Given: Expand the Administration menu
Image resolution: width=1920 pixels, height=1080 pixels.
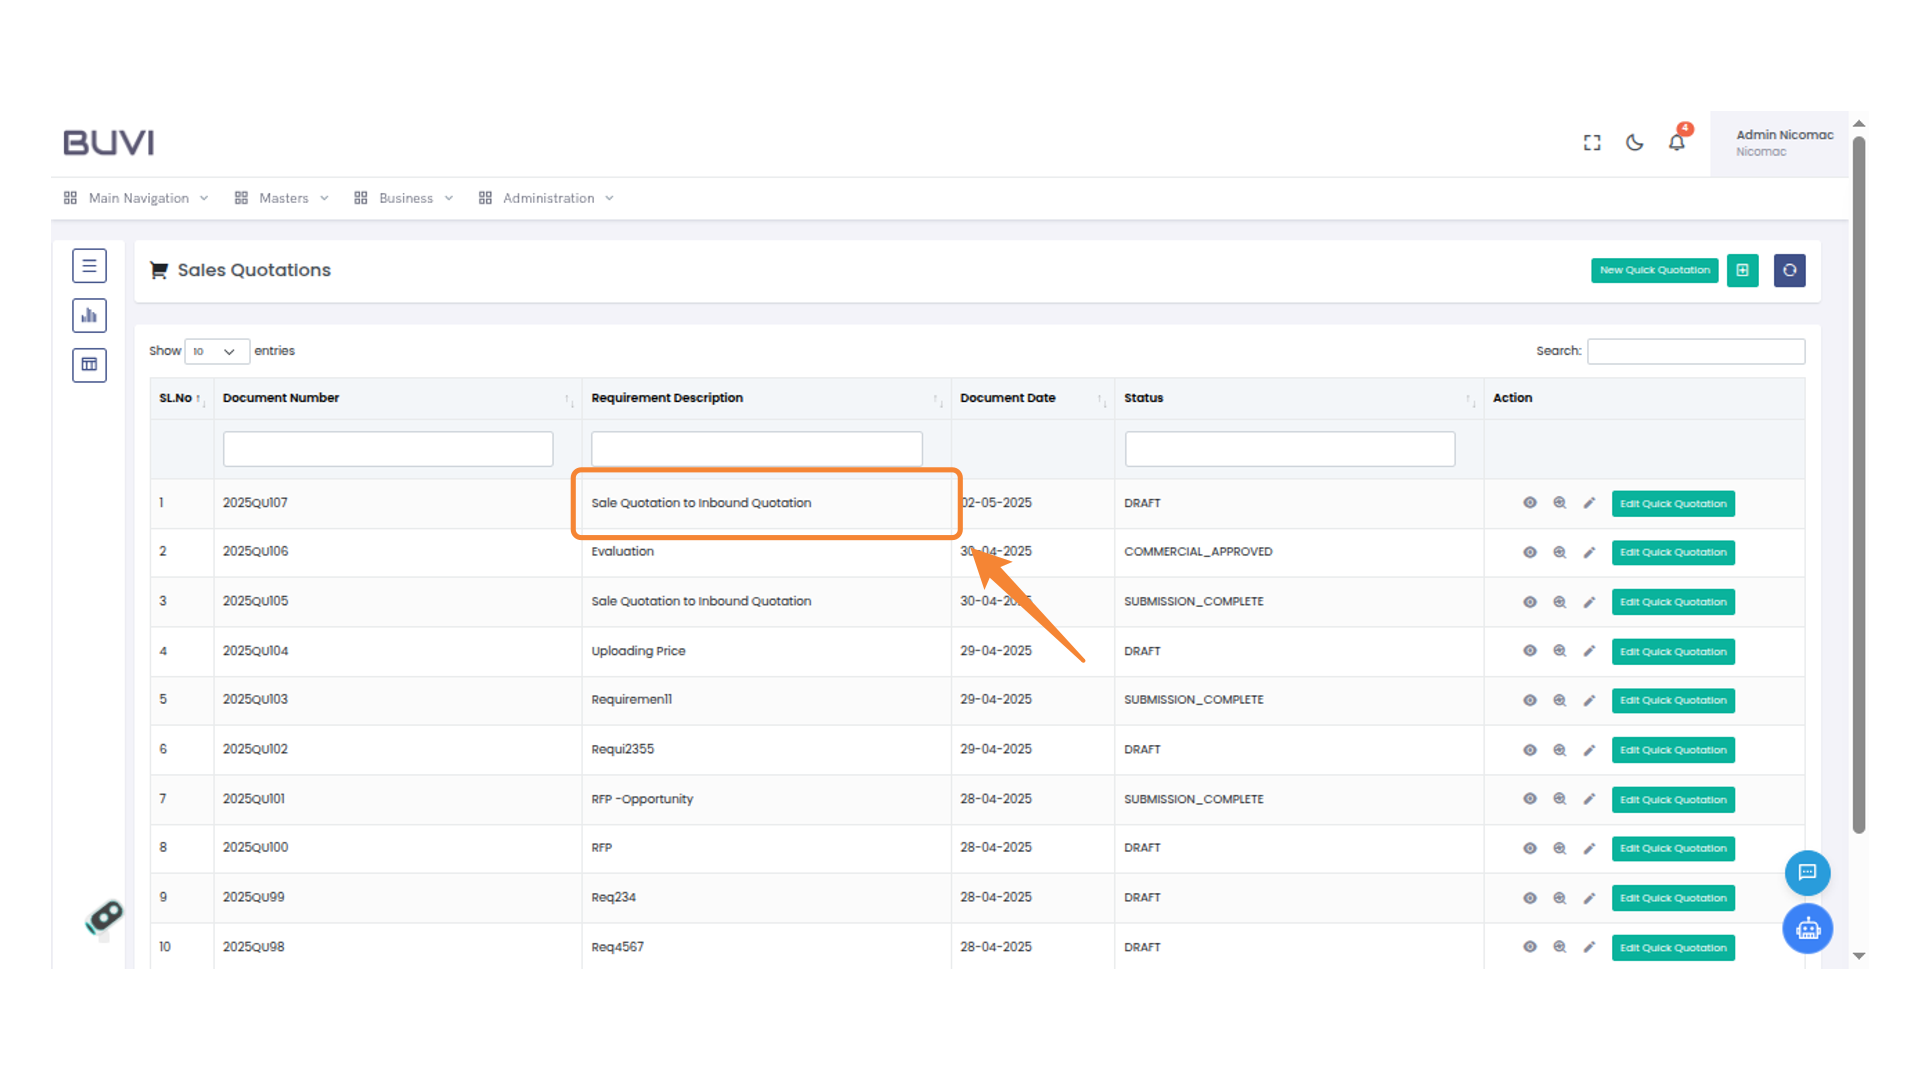Looking at the screenshot, I should click(547, 198).
